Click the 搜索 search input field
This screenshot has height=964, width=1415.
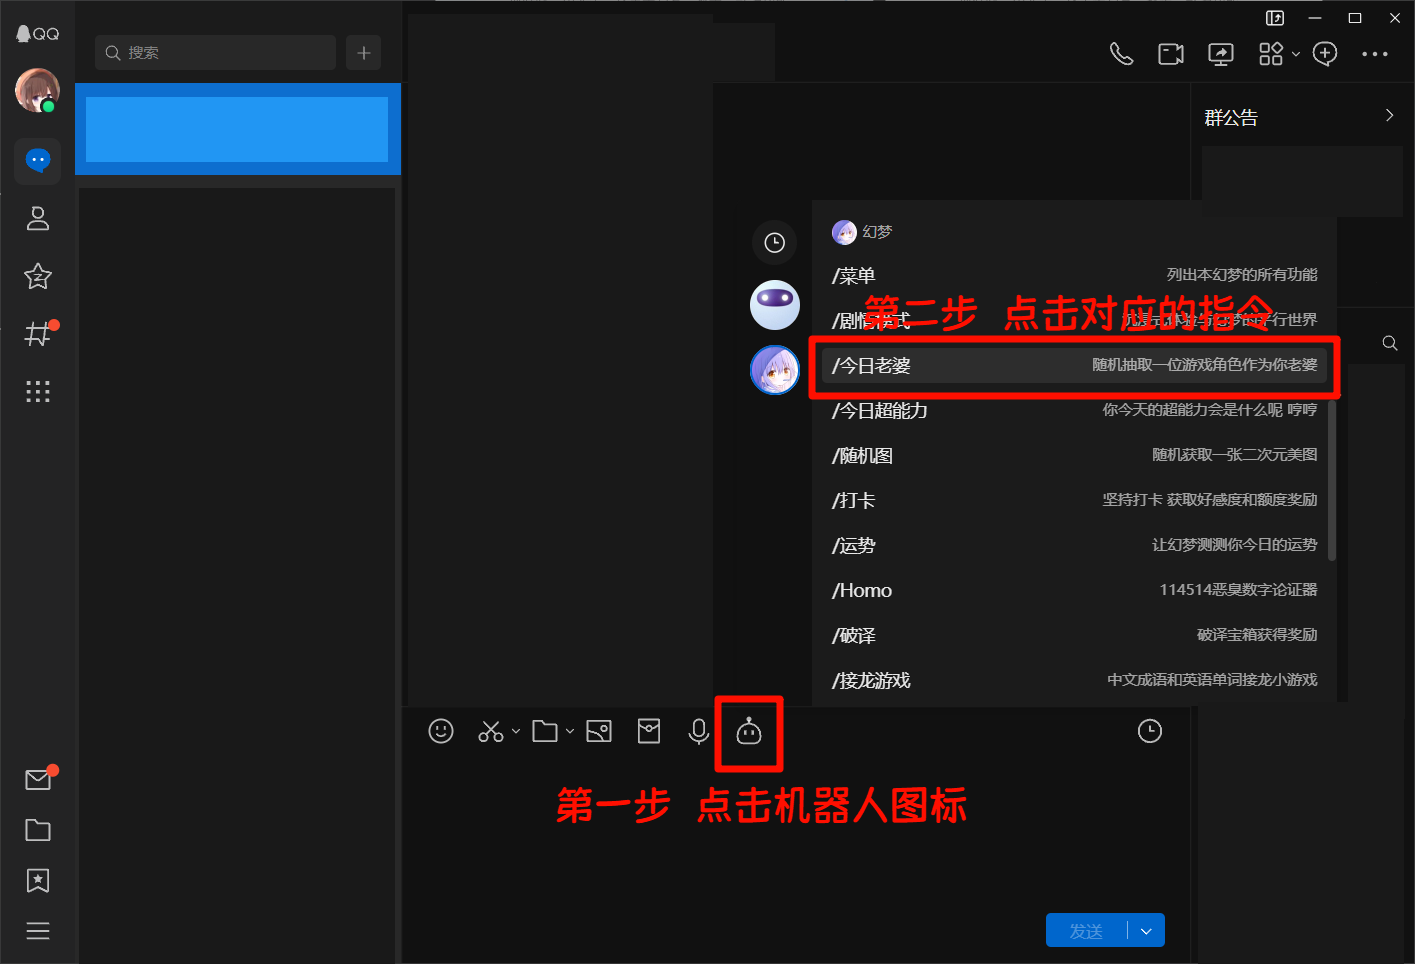click(215, 52)
